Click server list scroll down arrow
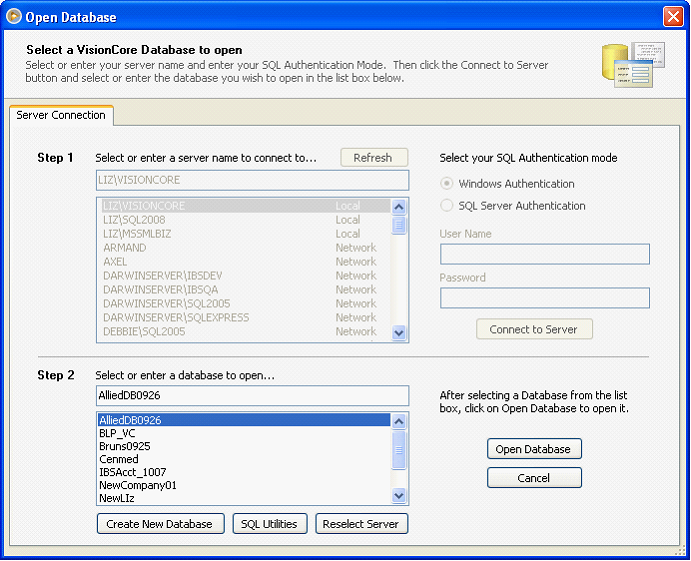Image resolution: width=691 pixels, height=561 pixels. (x=399, y=333)
